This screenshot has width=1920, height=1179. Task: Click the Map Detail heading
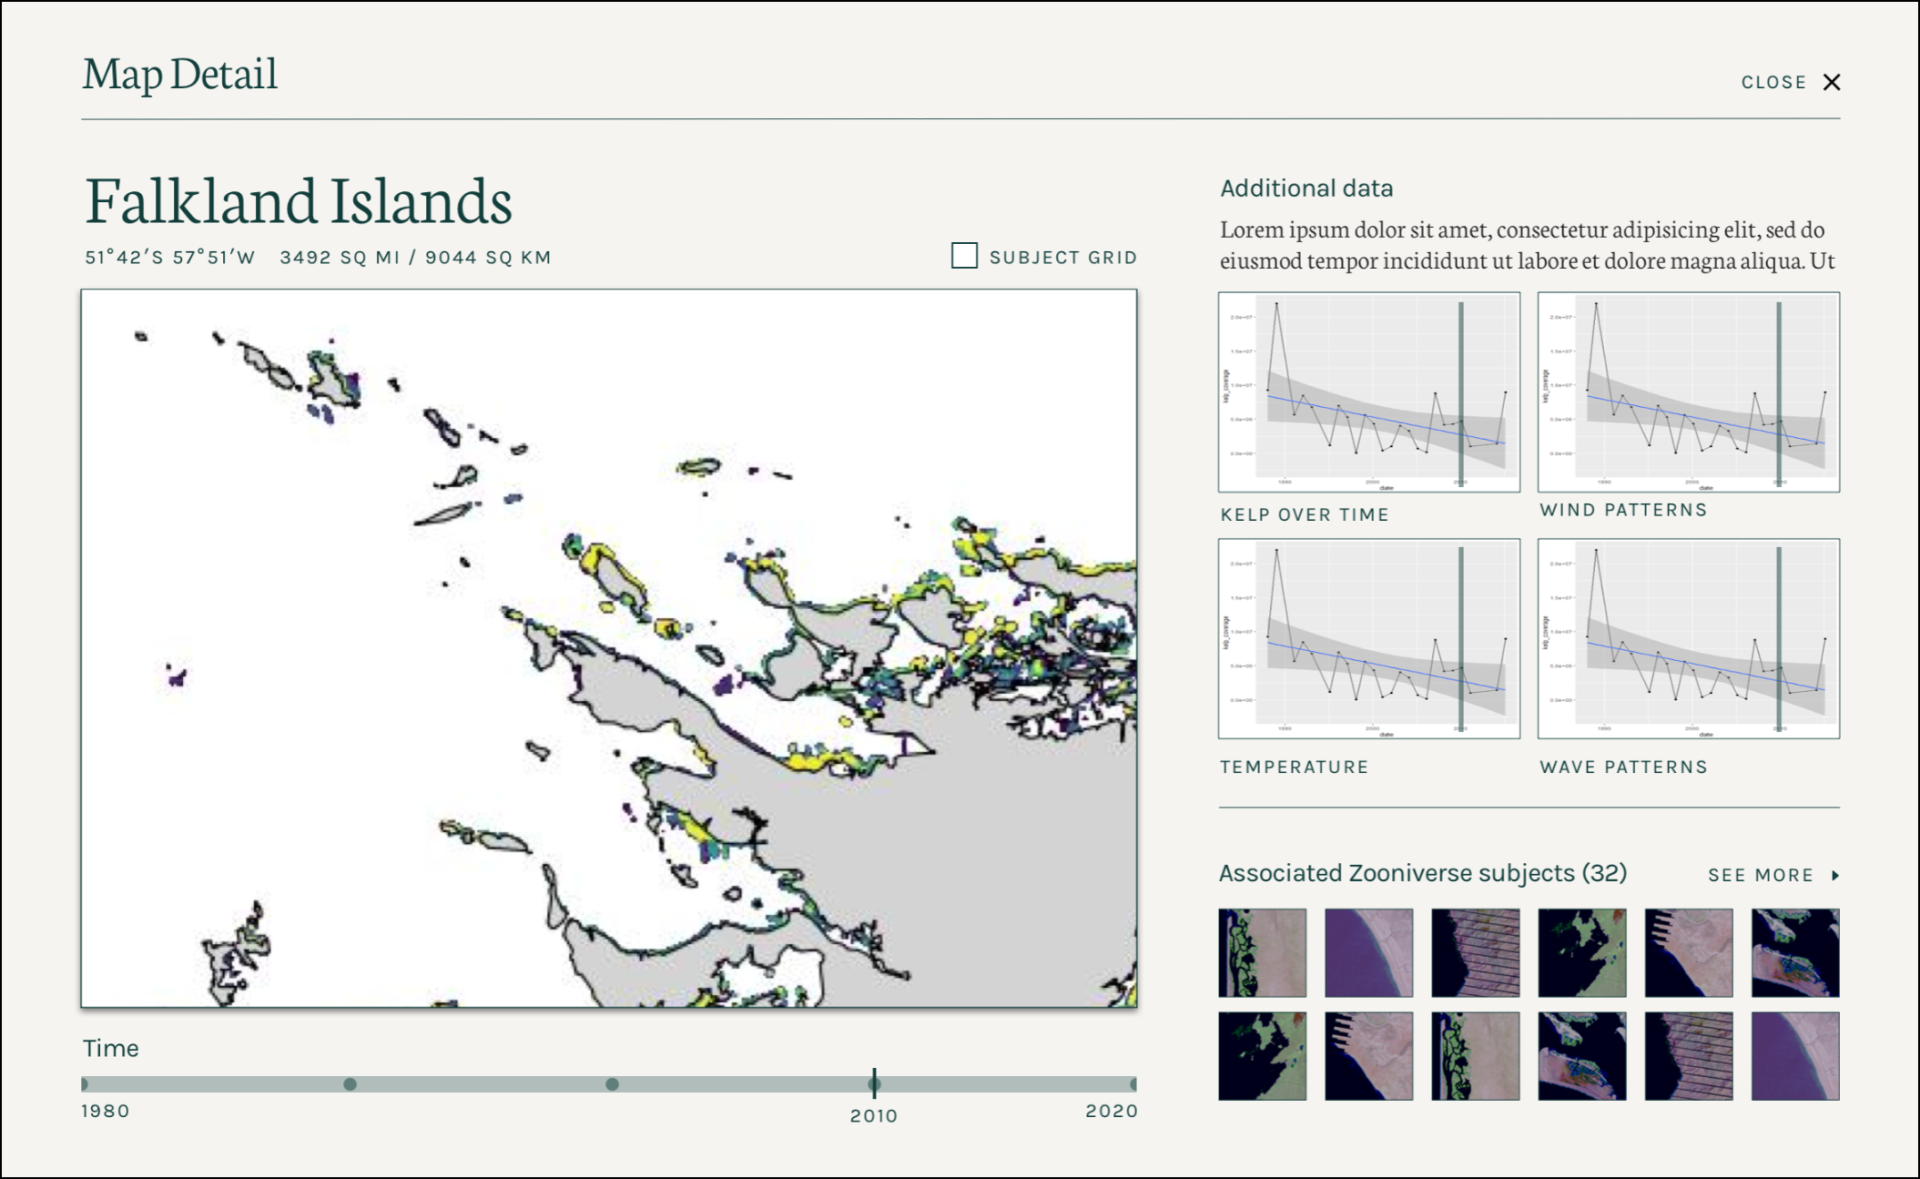(x=178, y=73)
